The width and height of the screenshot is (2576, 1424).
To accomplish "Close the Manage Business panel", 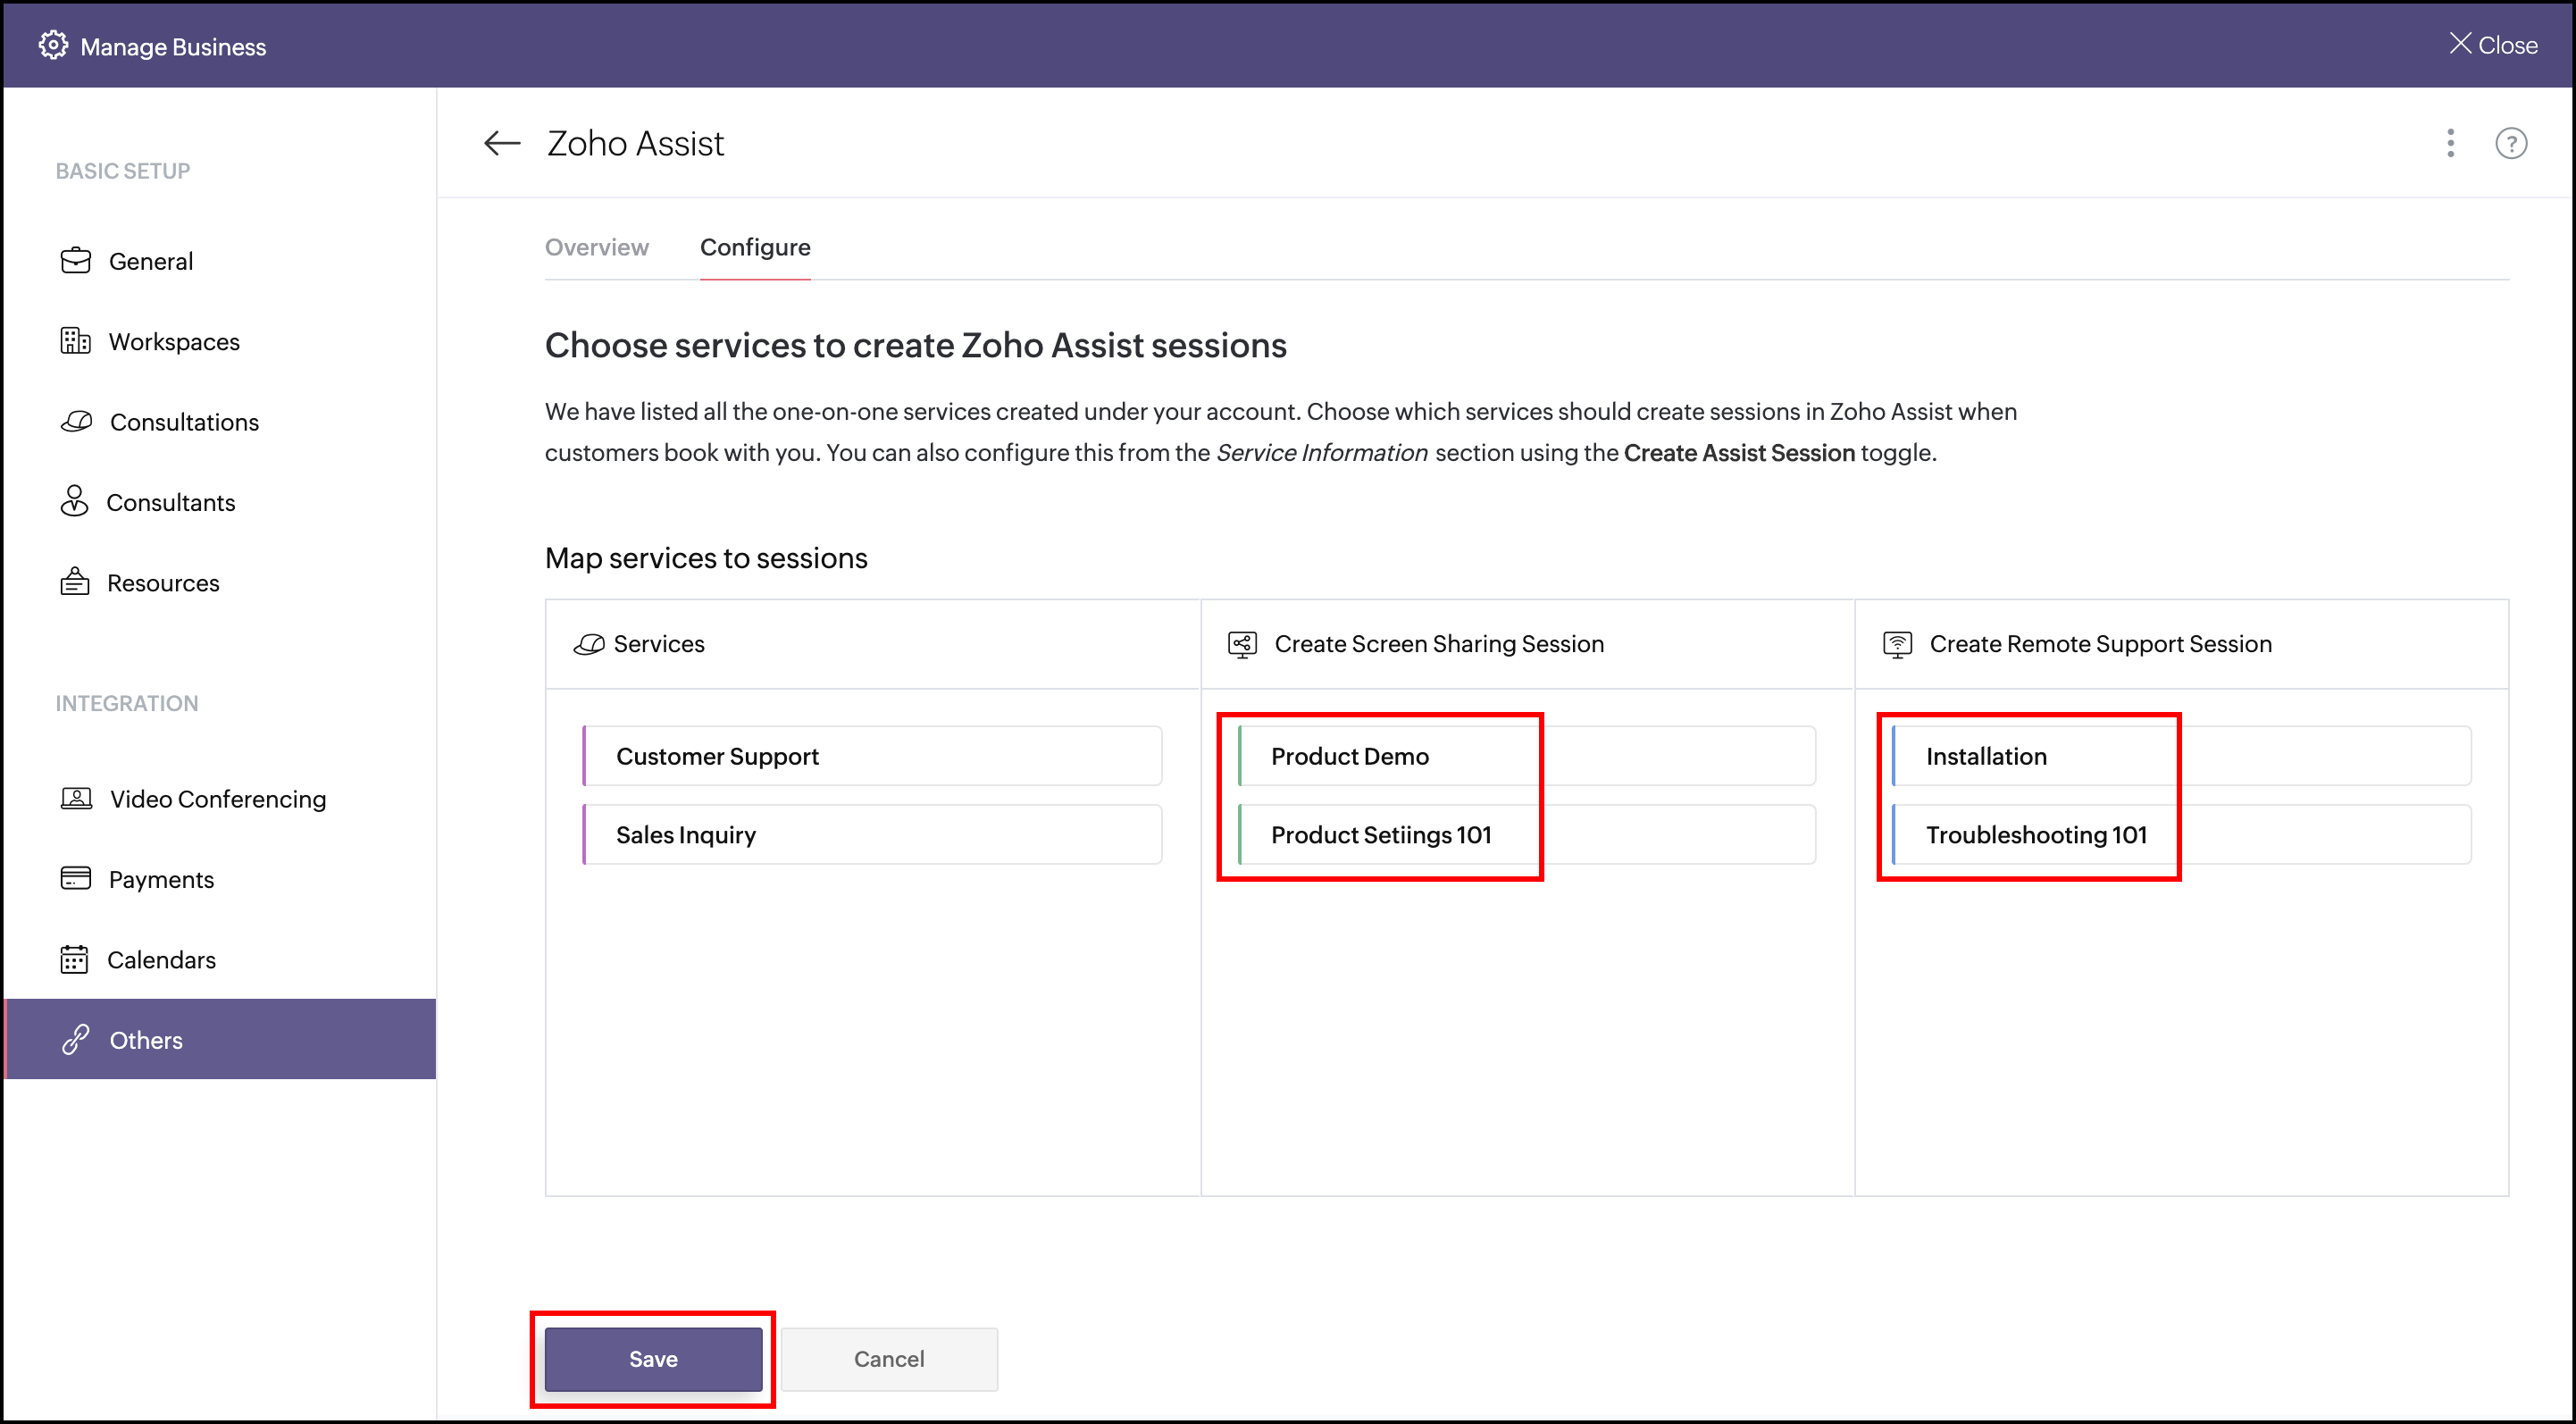I will (x=2492, y=45).
